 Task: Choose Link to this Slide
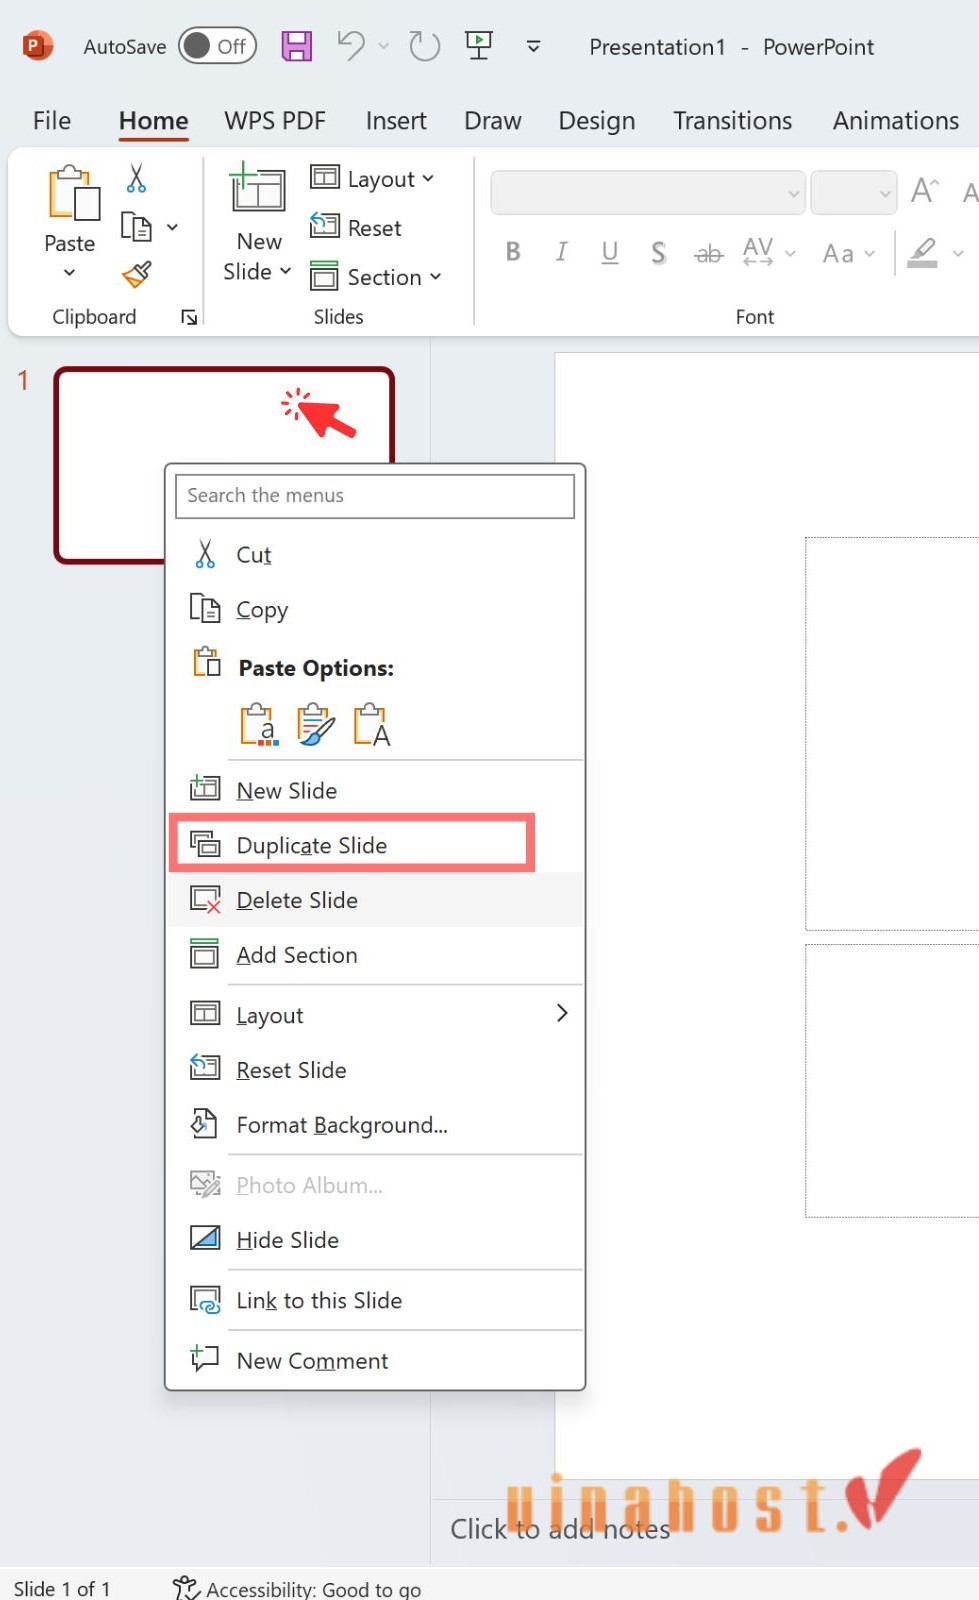click(375, 1300)
